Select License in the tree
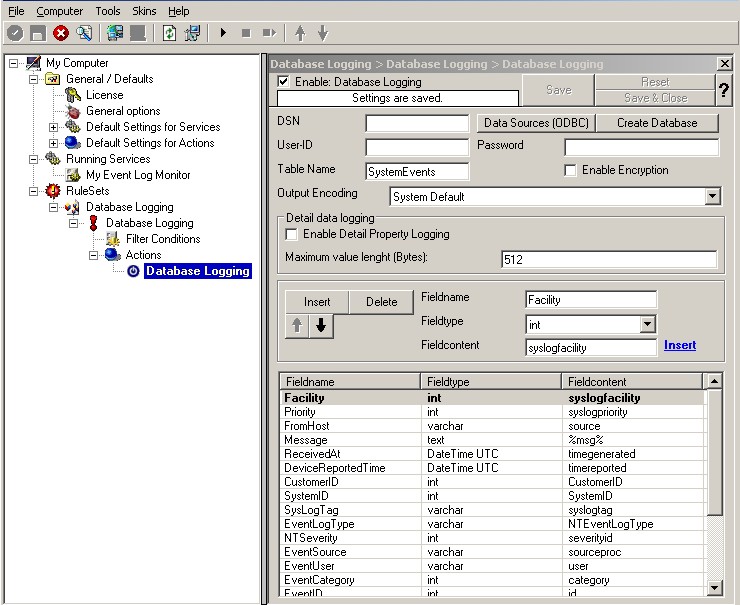This screenshot has height=605, width=740. click(x=104, y=95)
